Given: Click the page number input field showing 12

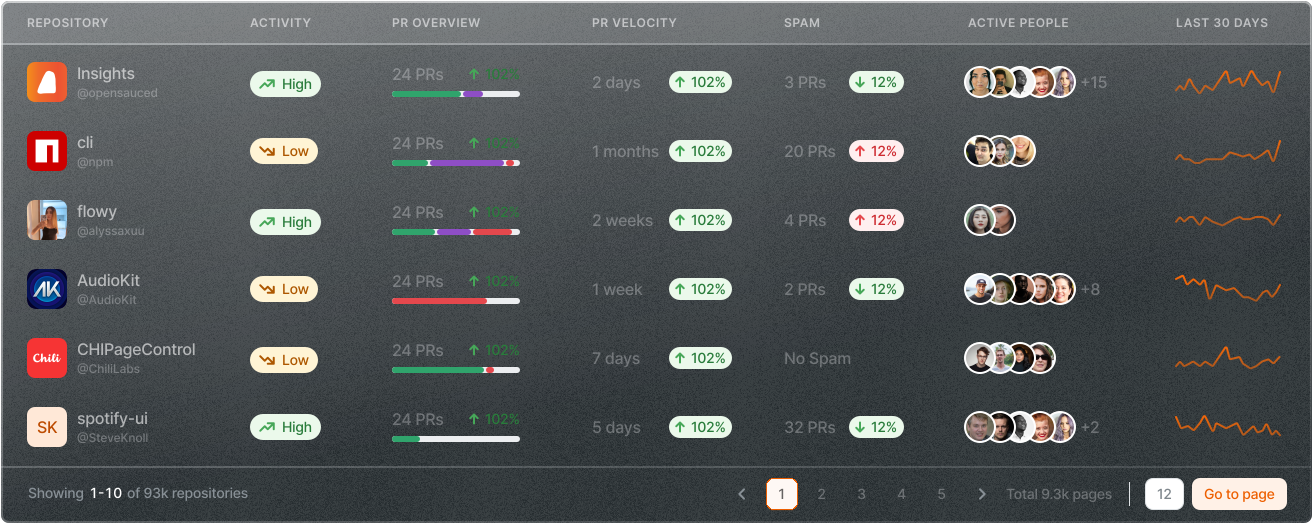Looking at the screenshot, I should click(1164, 494).
